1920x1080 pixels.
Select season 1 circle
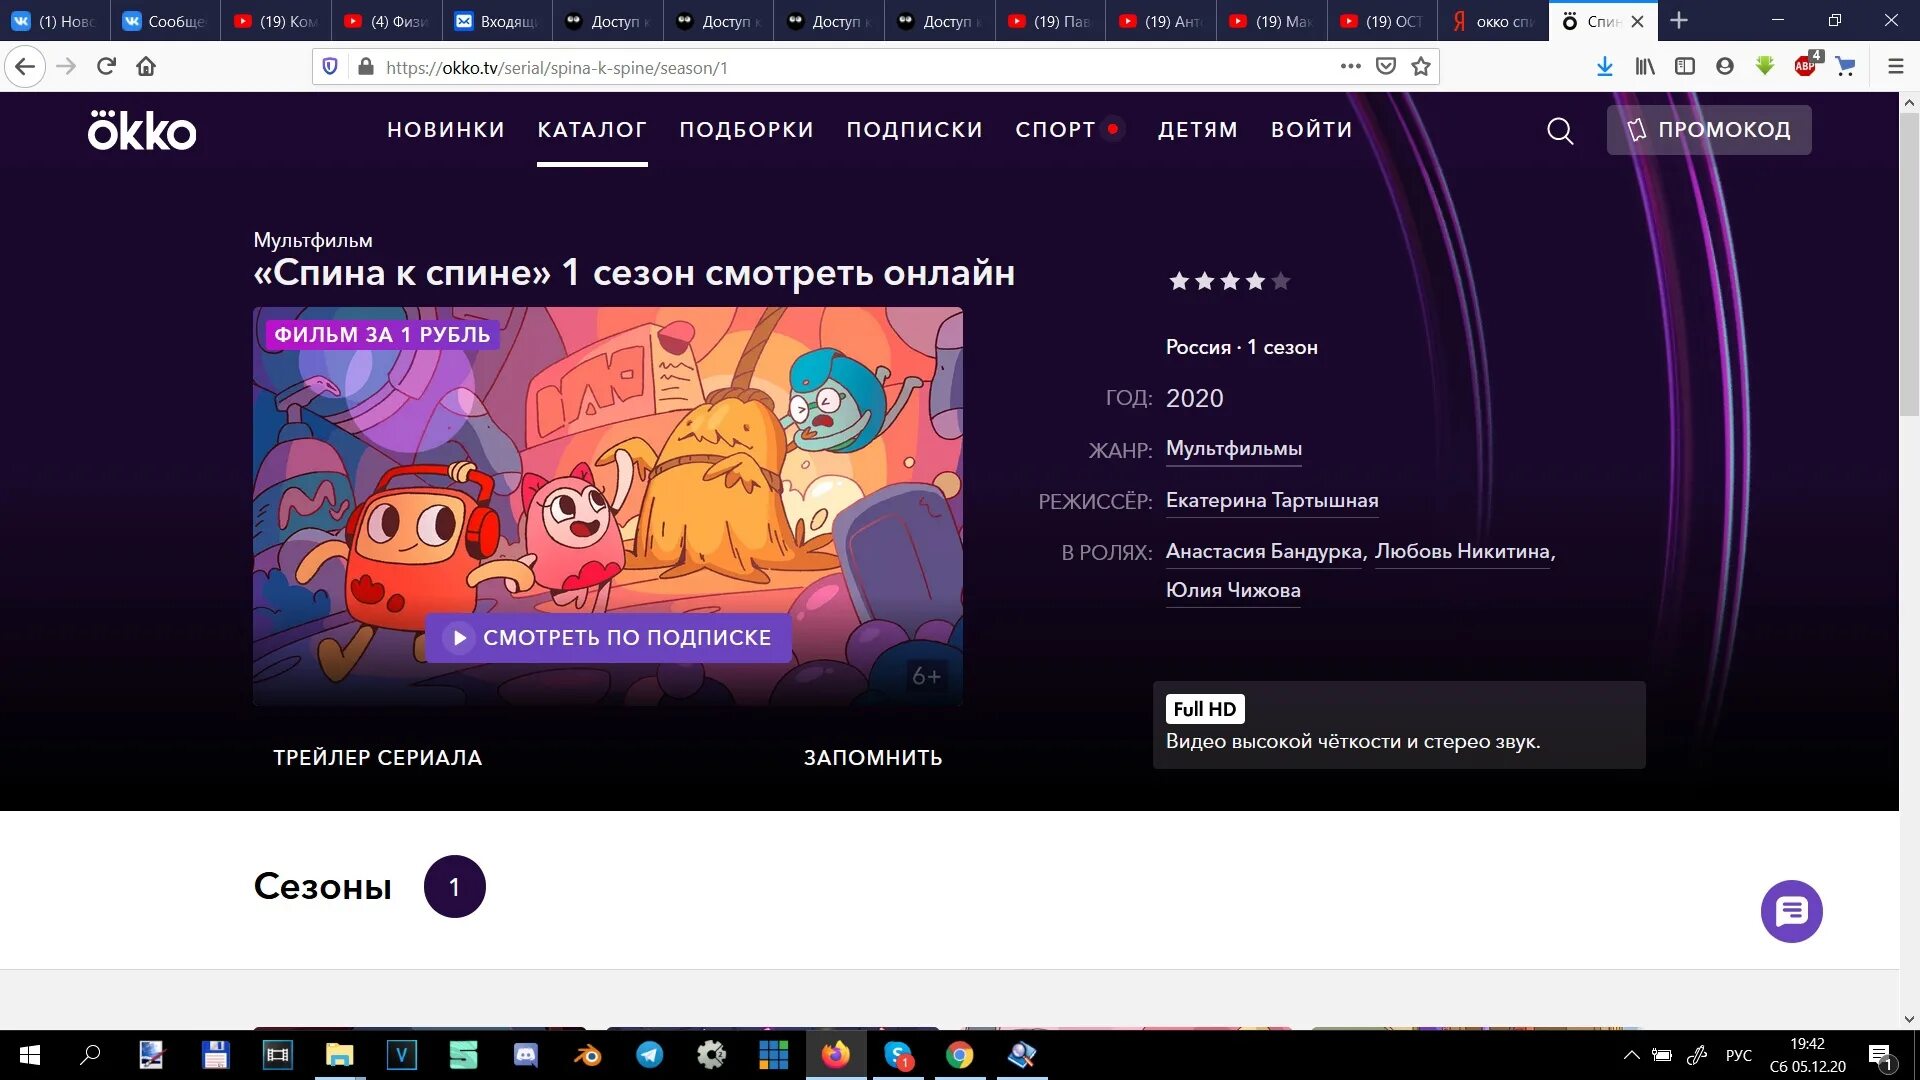454,887
